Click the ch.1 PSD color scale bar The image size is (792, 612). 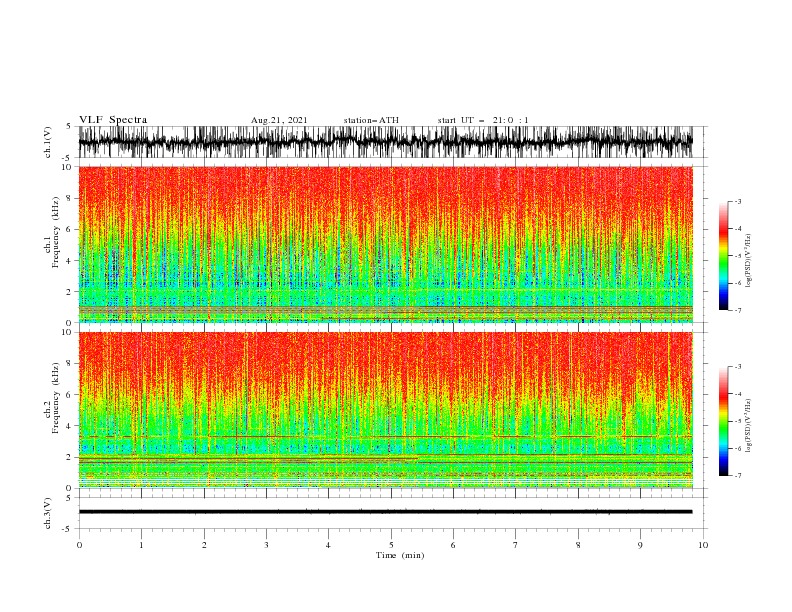(x=723, y=256)
